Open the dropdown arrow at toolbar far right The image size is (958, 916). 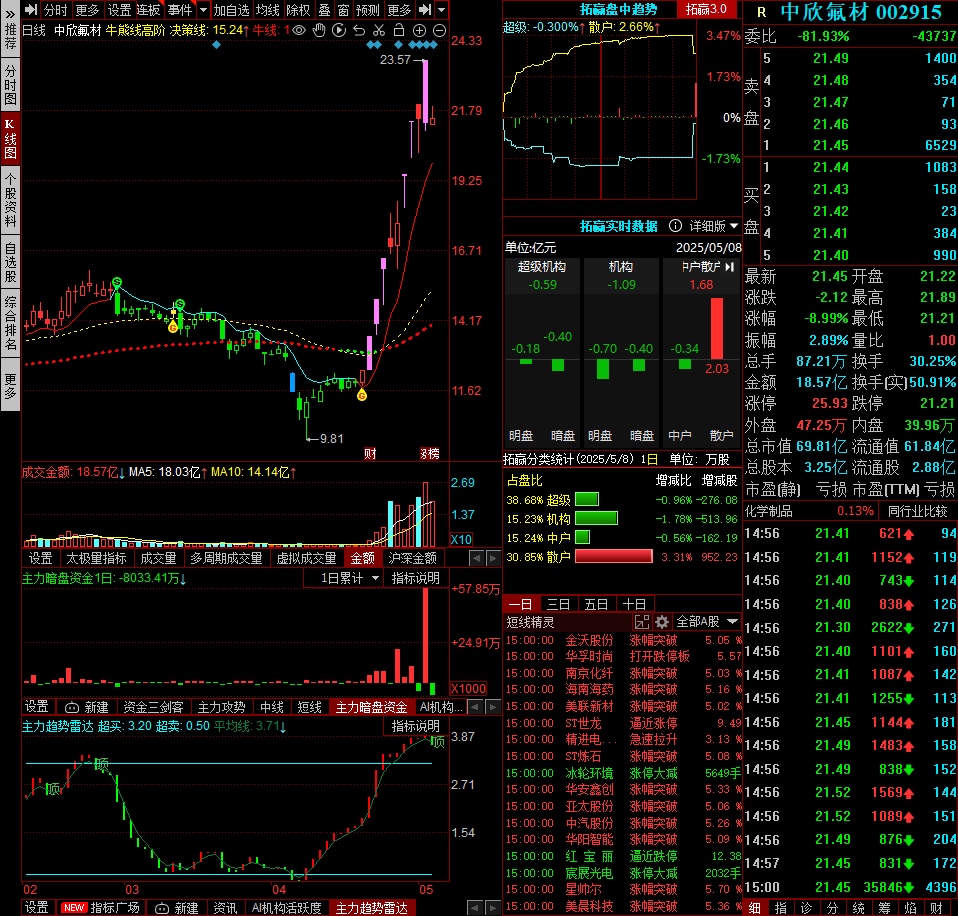click(442, 10)
